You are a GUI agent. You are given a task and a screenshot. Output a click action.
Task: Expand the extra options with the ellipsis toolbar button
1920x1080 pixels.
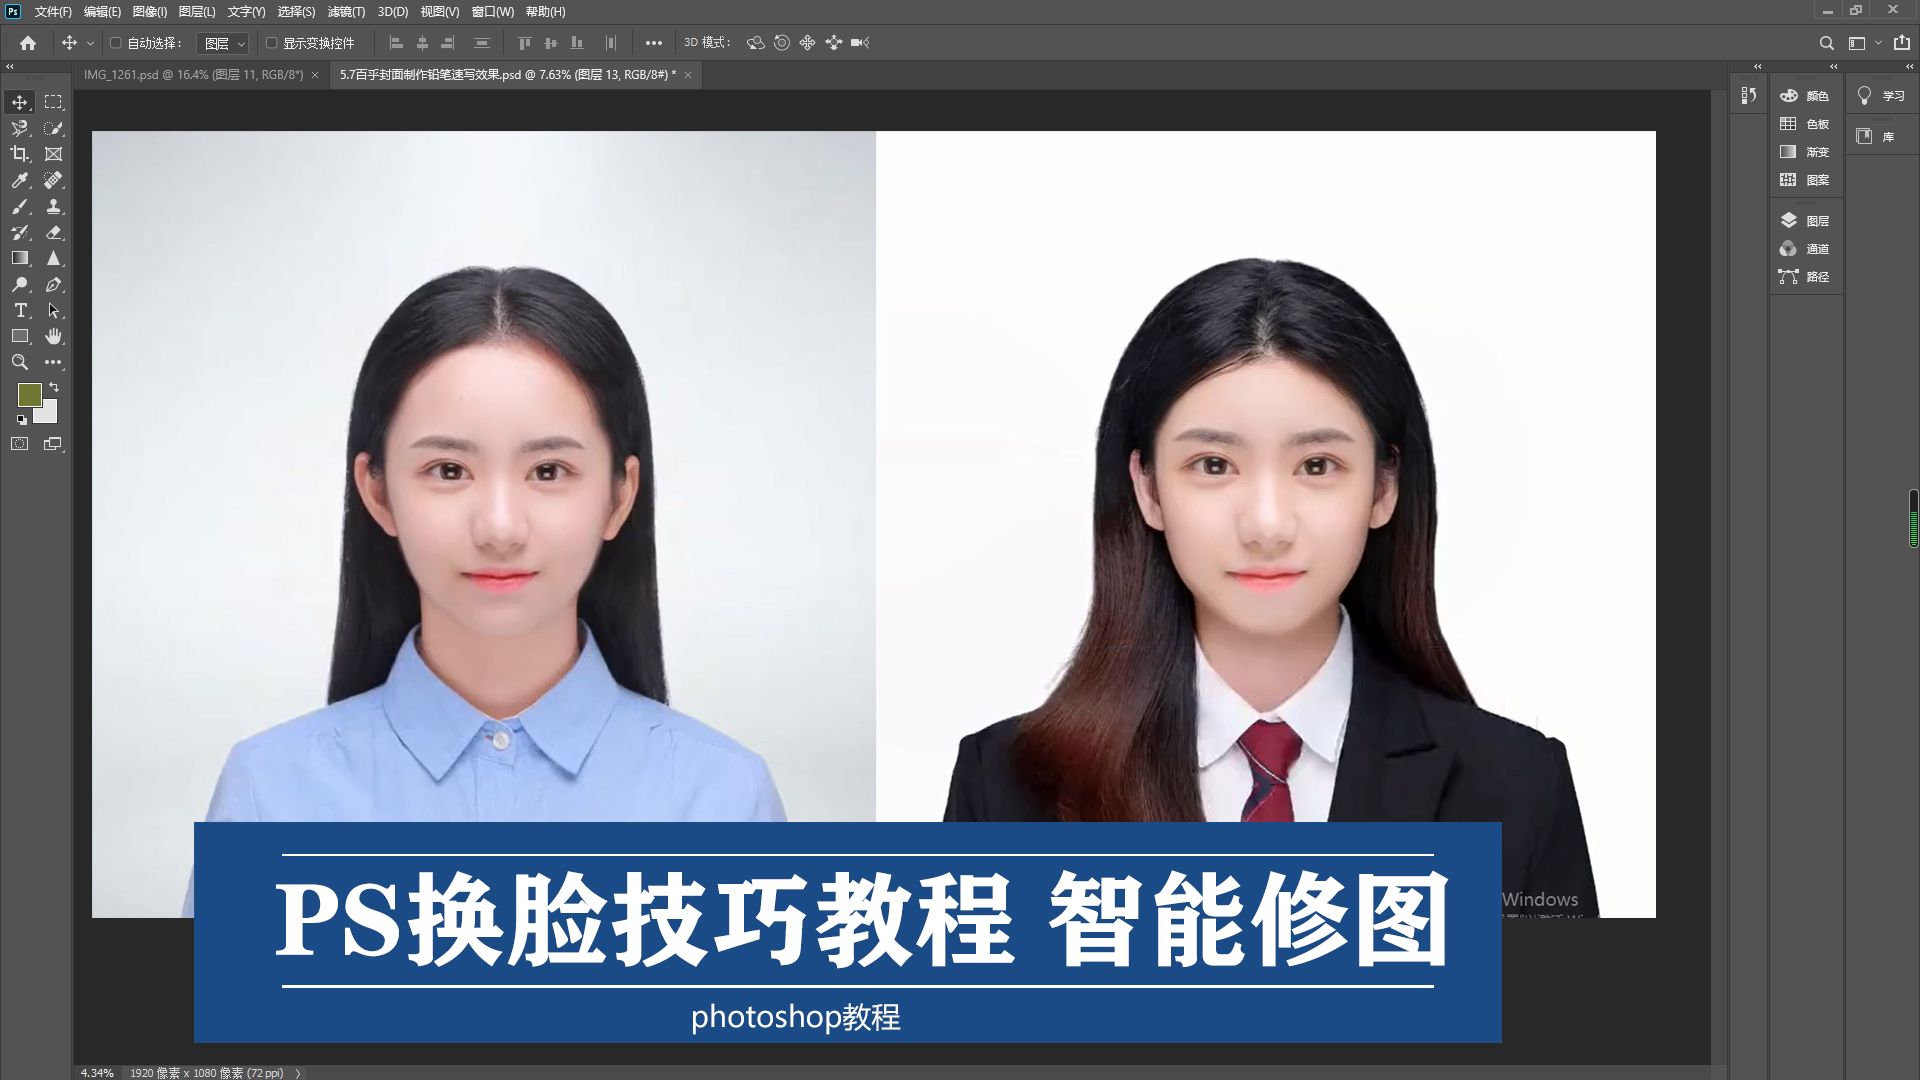(655, 43)
